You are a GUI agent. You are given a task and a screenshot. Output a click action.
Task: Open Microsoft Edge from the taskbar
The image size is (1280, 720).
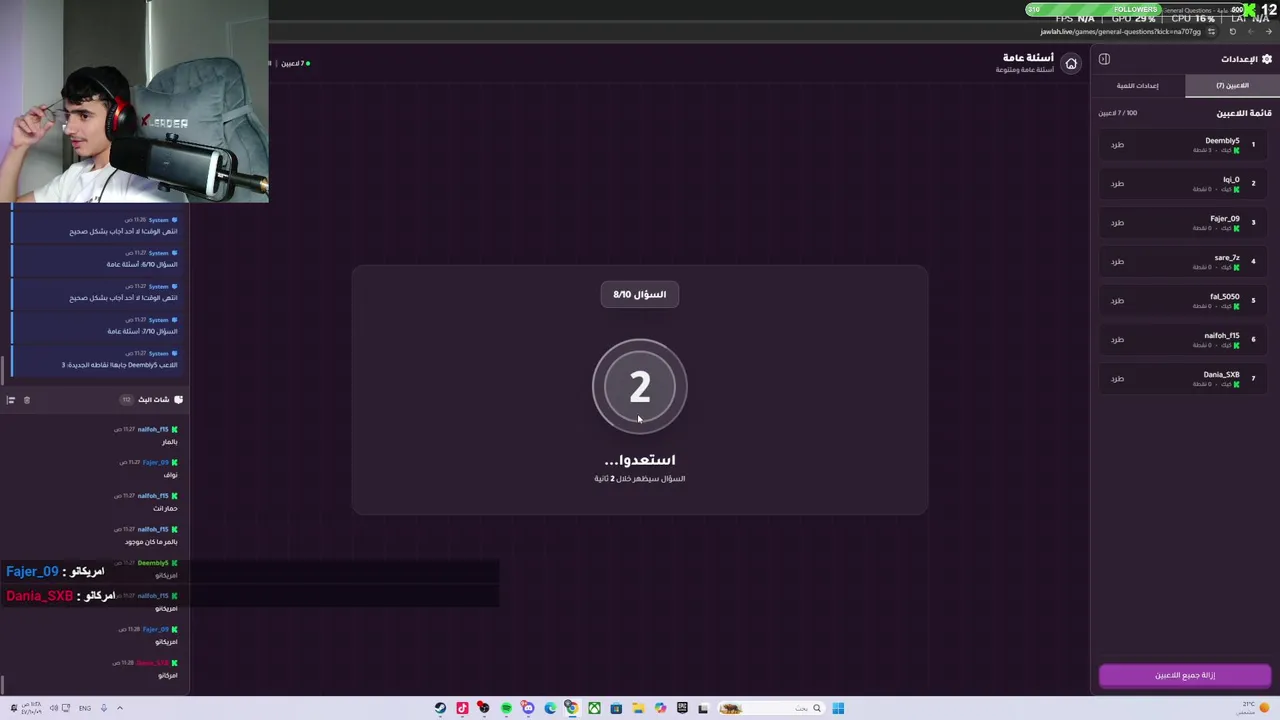(550, 708)
